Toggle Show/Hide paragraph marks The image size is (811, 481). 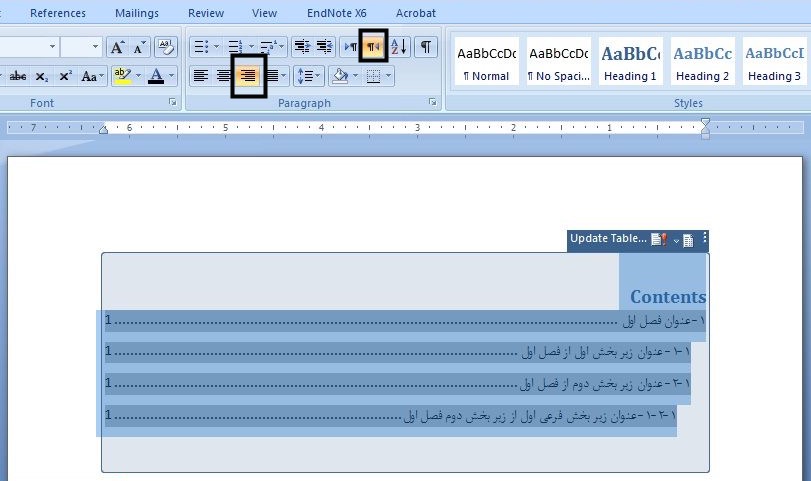pos(426,46)
